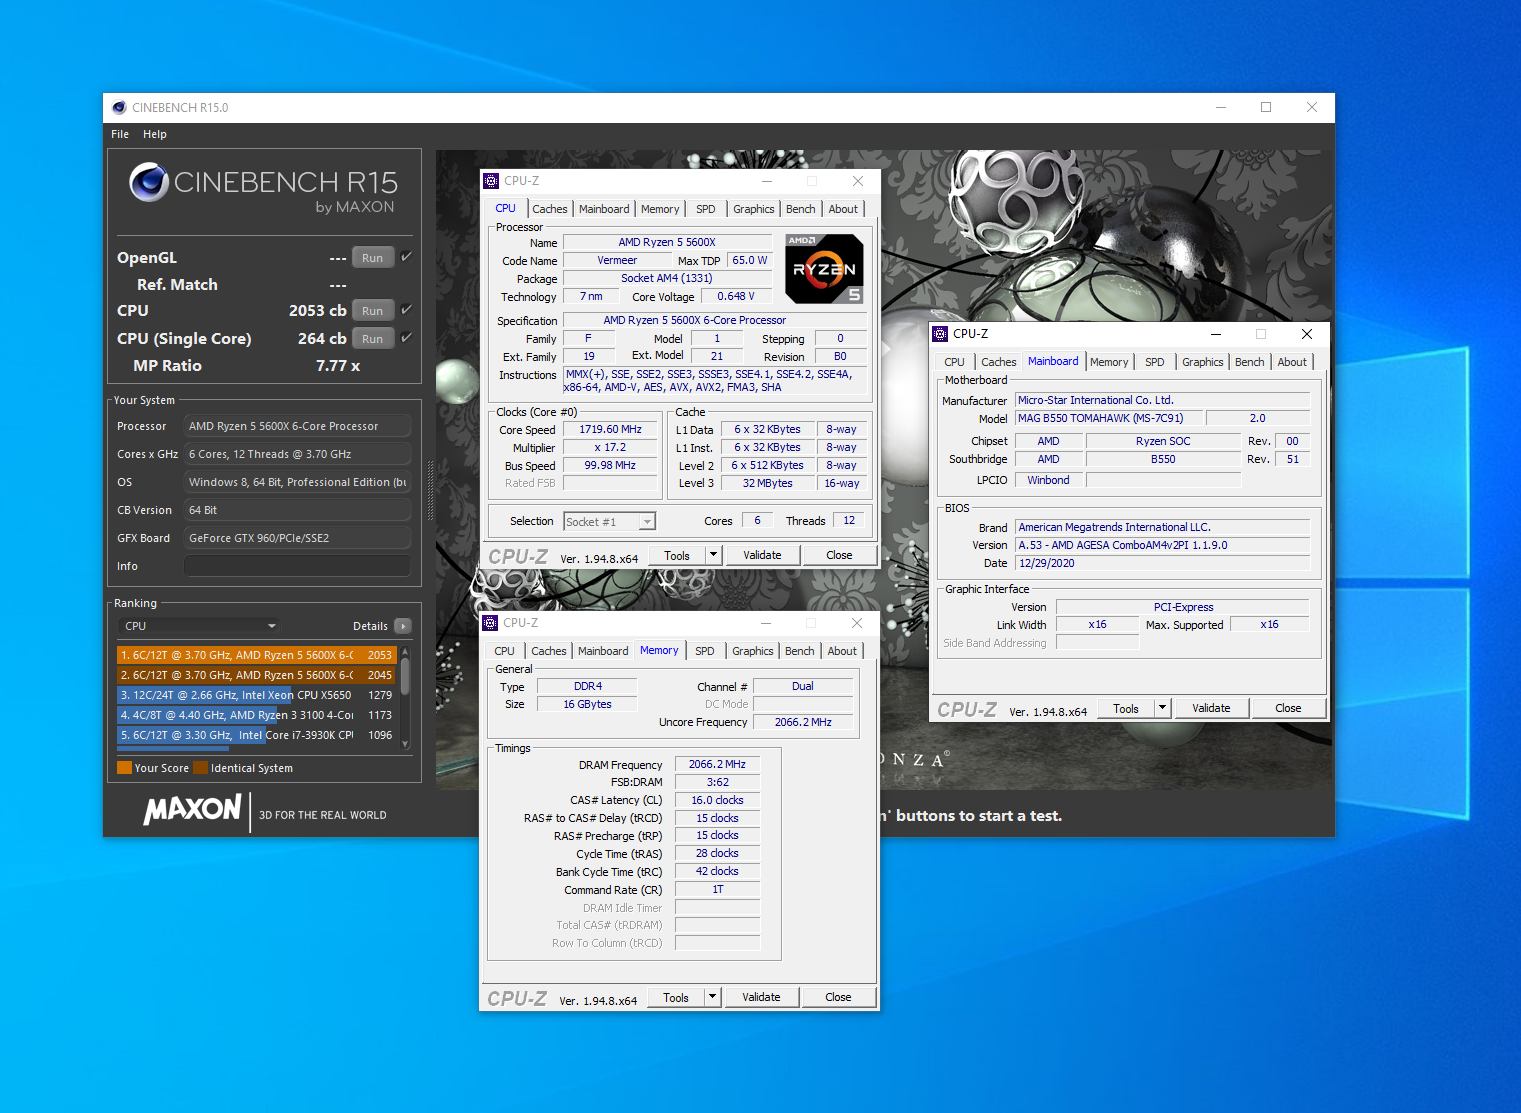
Task: Click the Your Score orange legend swatch
Action: (x=124, y=768)
